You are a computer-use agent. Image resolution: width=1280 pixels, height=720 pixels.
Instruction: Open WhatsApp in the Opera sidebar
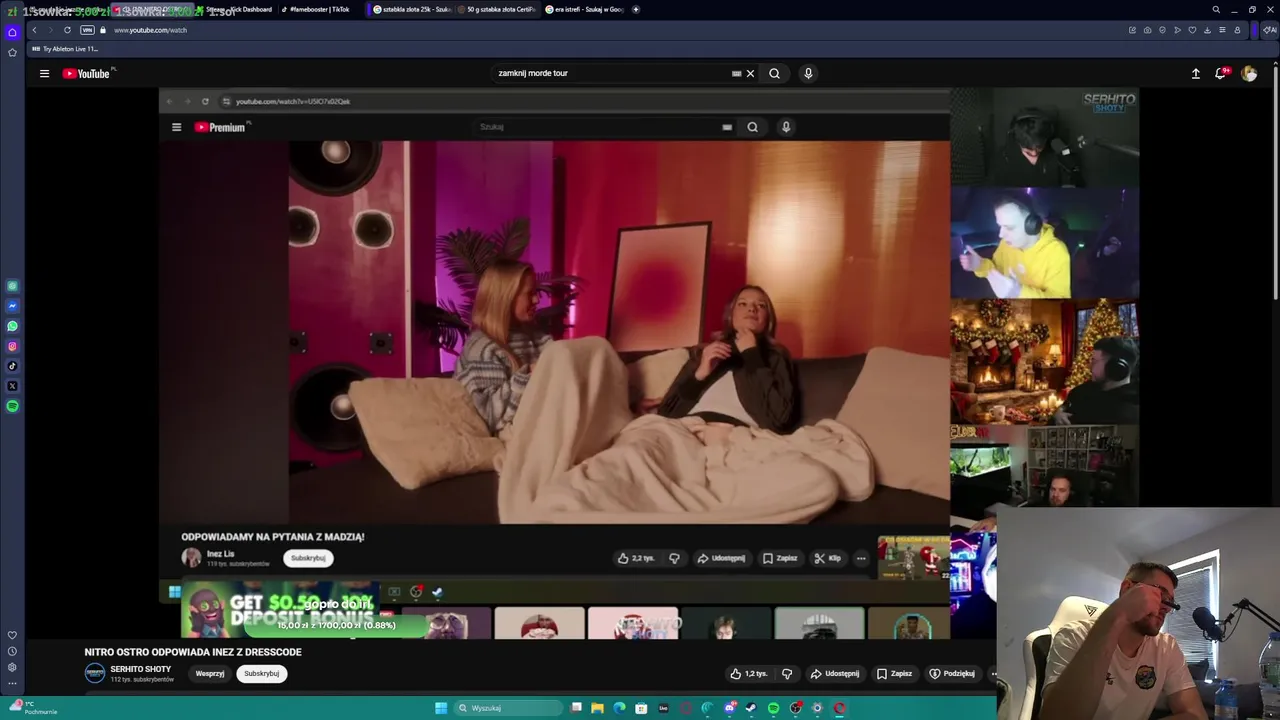[x=12, y=326]
